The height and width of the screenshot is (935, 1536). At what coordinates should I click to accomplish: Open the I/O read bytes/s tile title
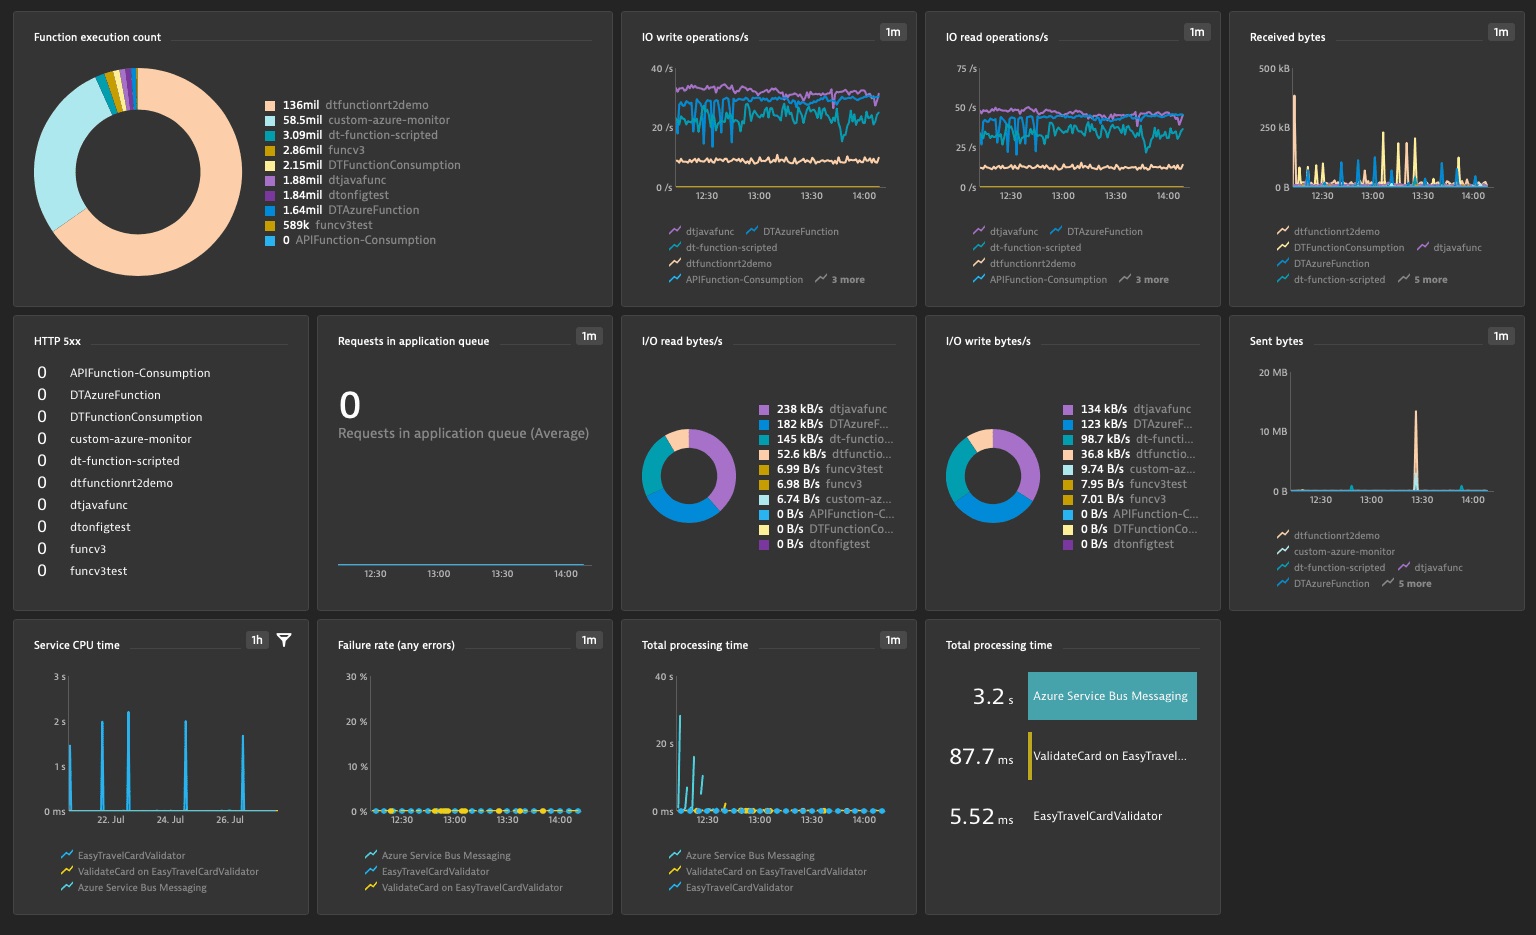click(x=682, y=341)
